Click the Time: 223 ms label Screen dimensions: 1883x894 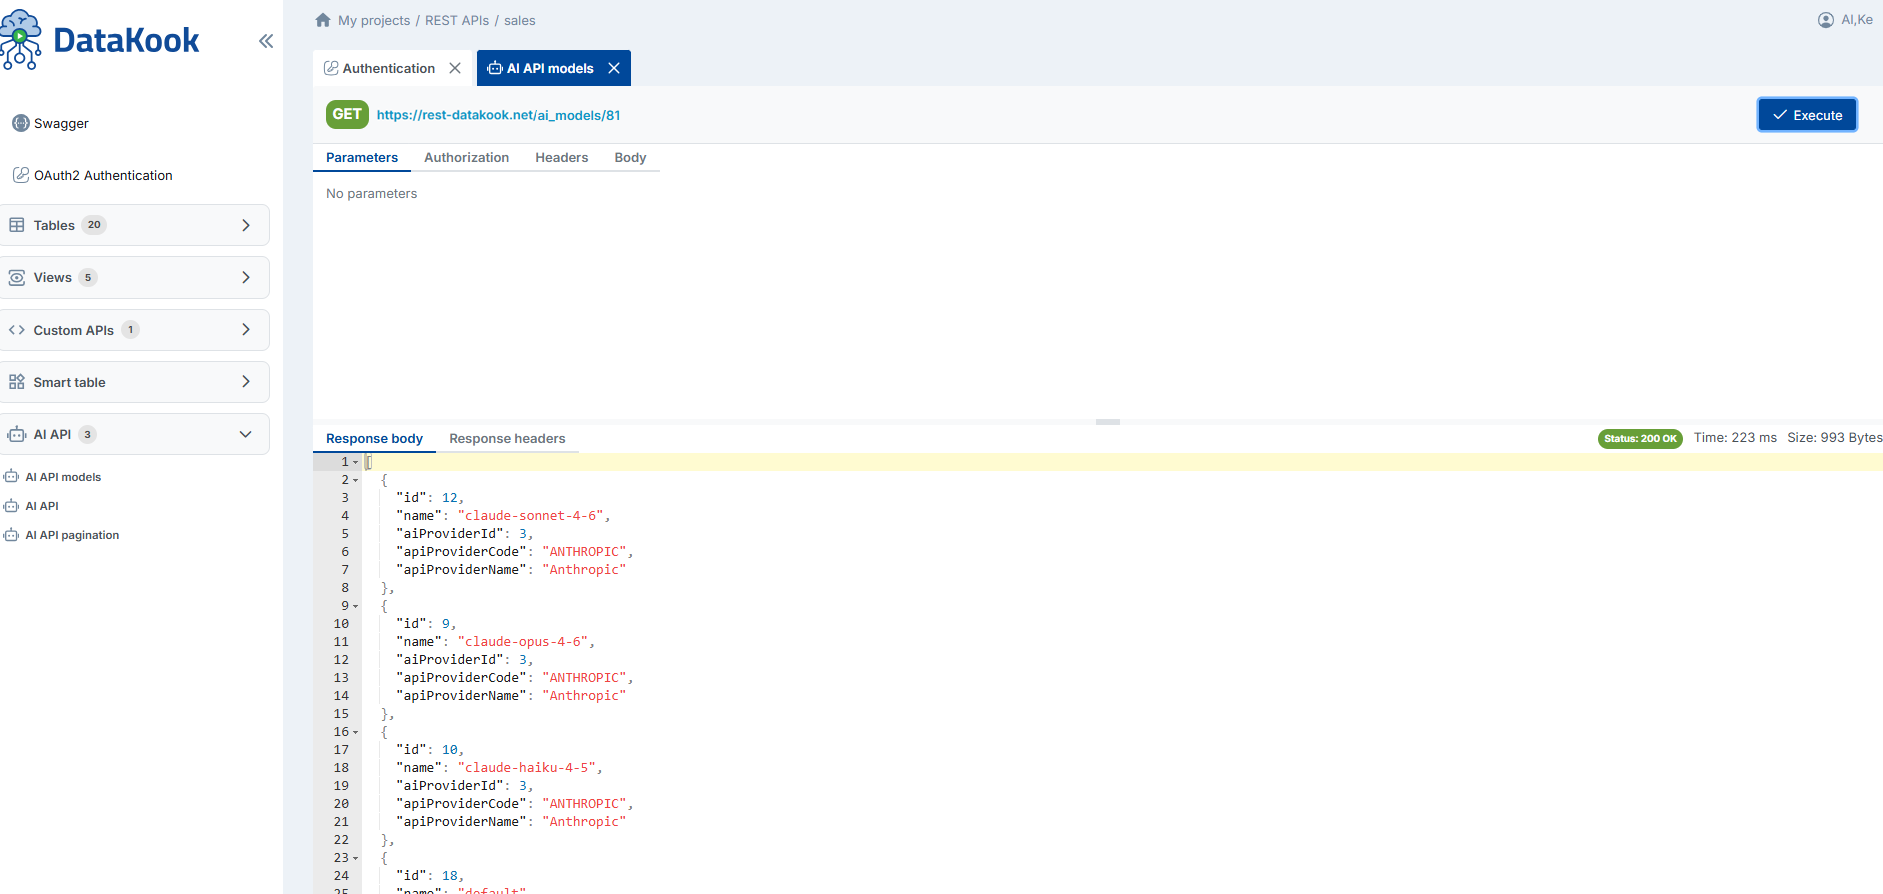[x=1735, y=438]
